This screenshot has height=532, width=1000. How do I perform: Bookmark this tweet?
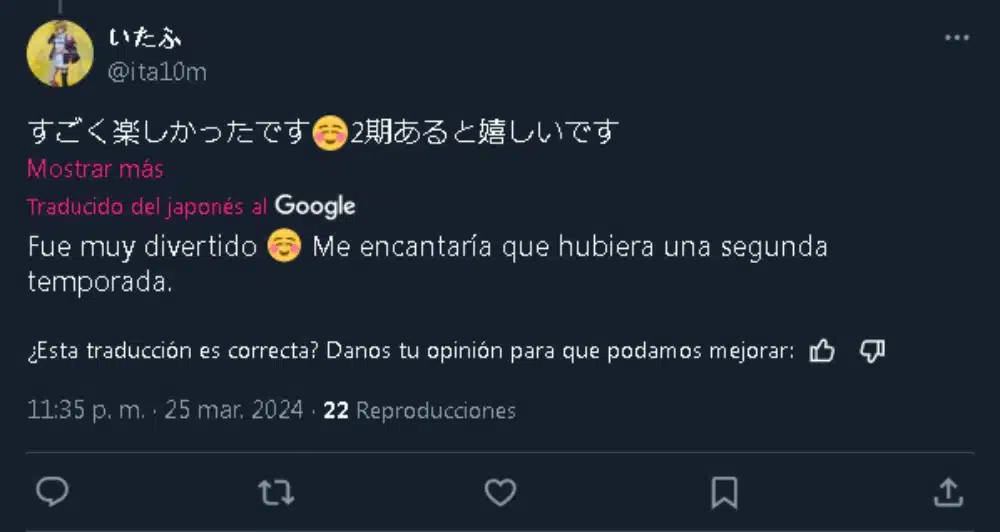(724, 491)
